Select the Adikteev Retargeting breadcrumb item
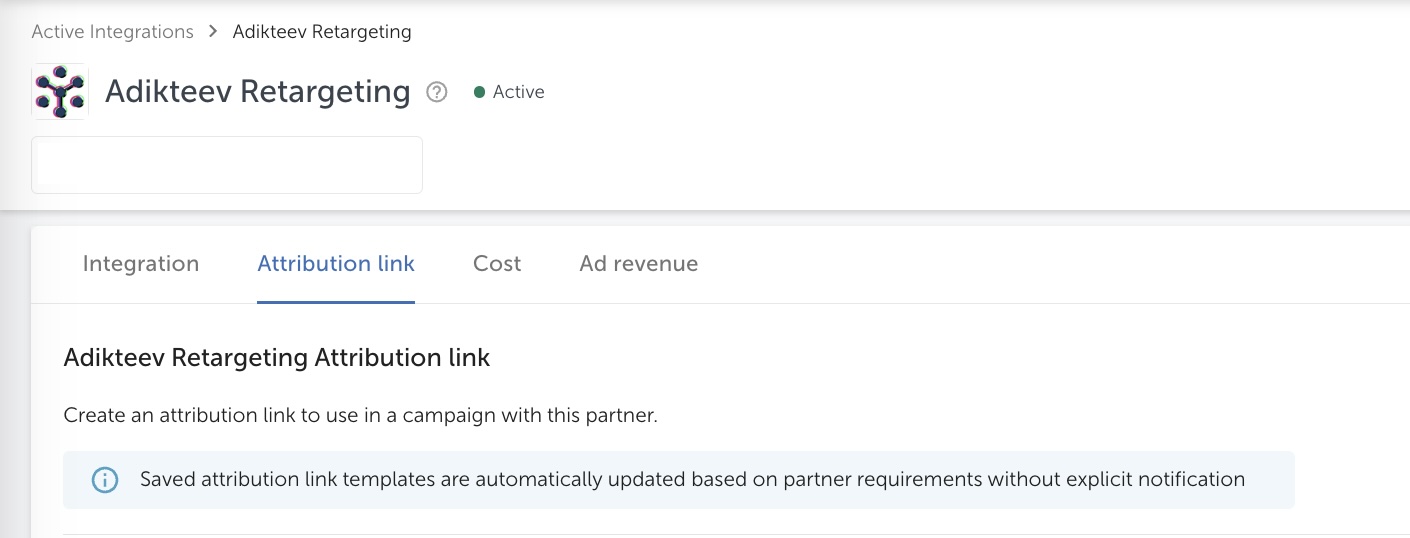The image size is (1410, 538). pyautogui.click(x=322, y=32)
